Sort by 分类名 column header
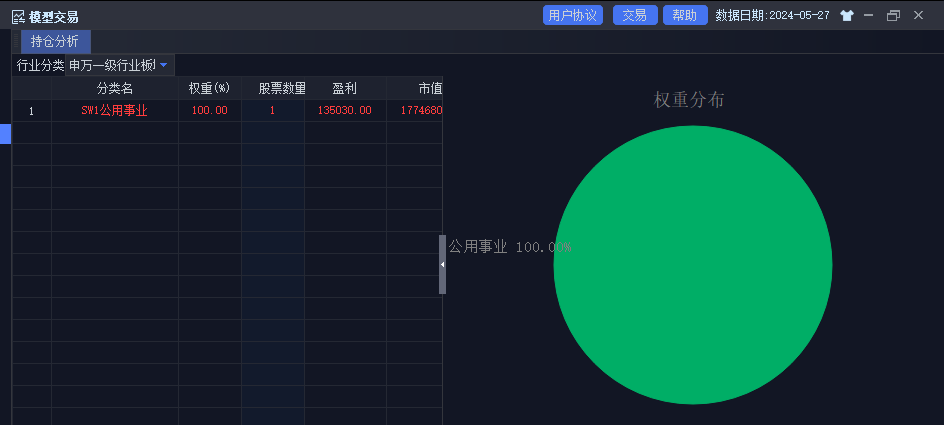Screen dimensions: 944x425 click(115, 88)
